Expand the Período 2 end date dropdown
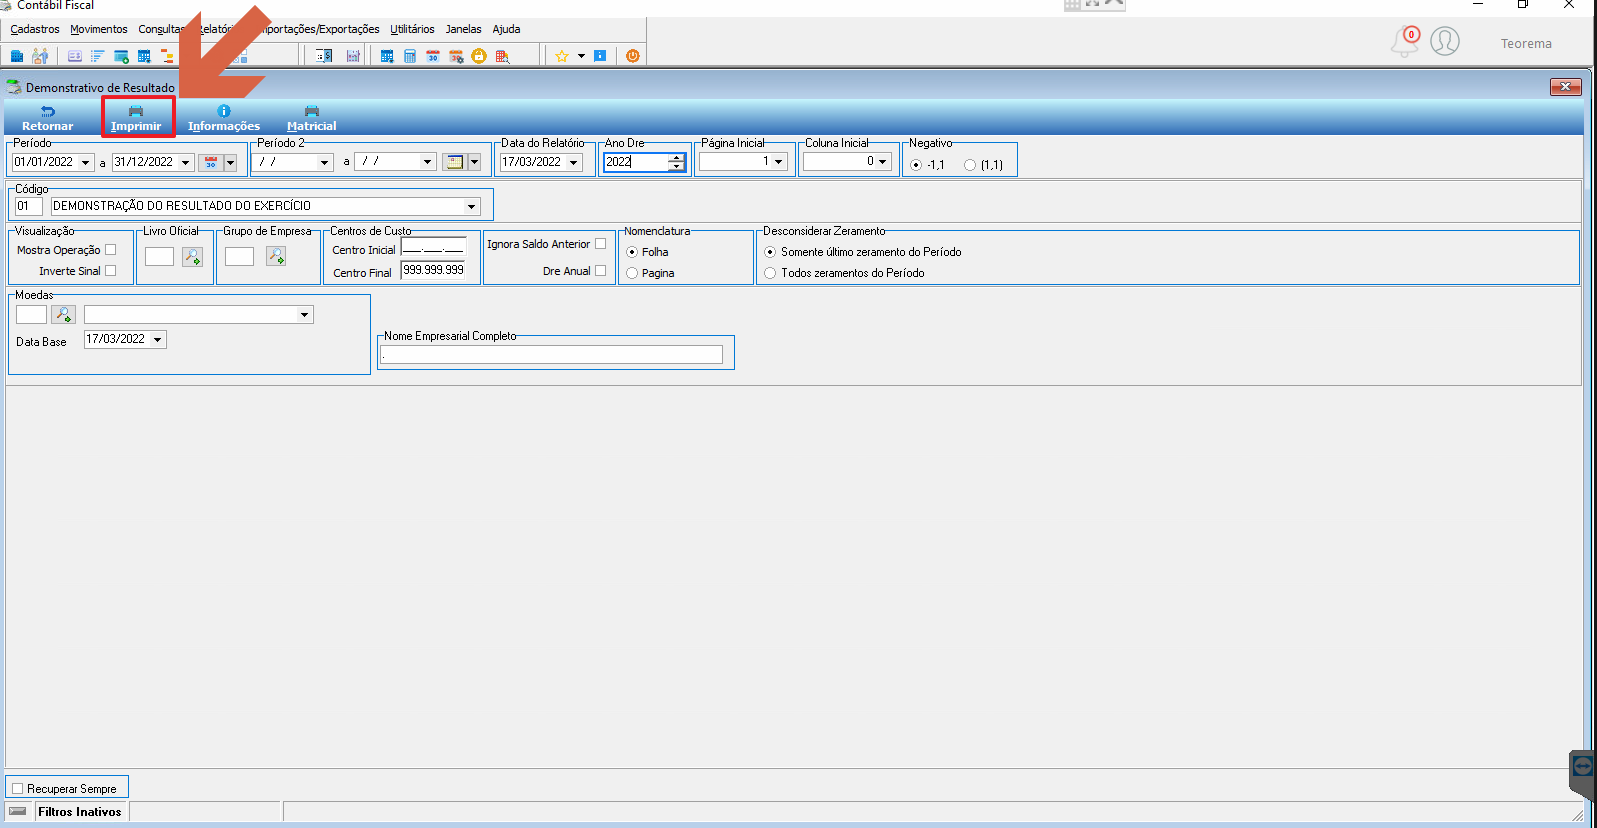This screenshot has height=828, width=1597. 427,162
